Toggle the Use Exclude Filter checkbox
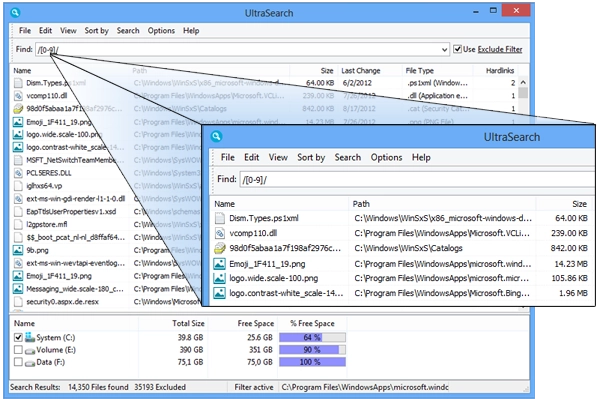The image size is (600, 401). [x=457, y=49]
